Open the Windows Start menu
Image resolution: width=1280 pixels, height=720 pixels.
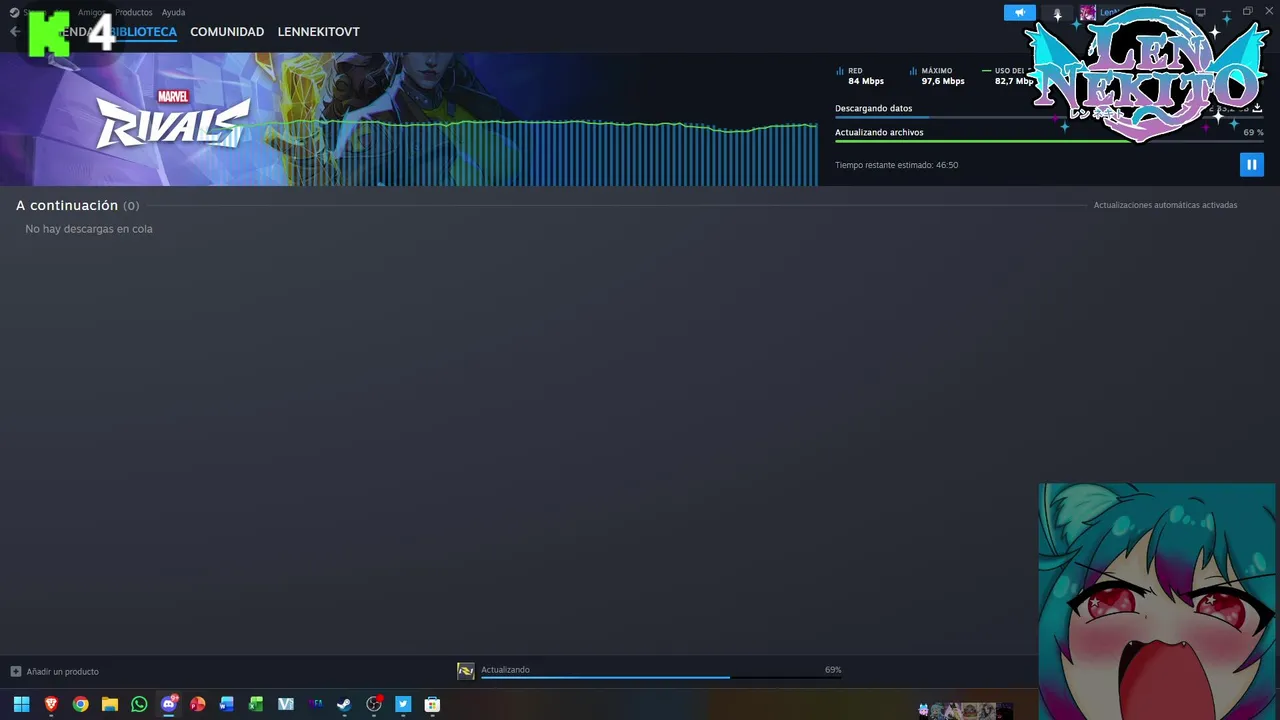21,704
